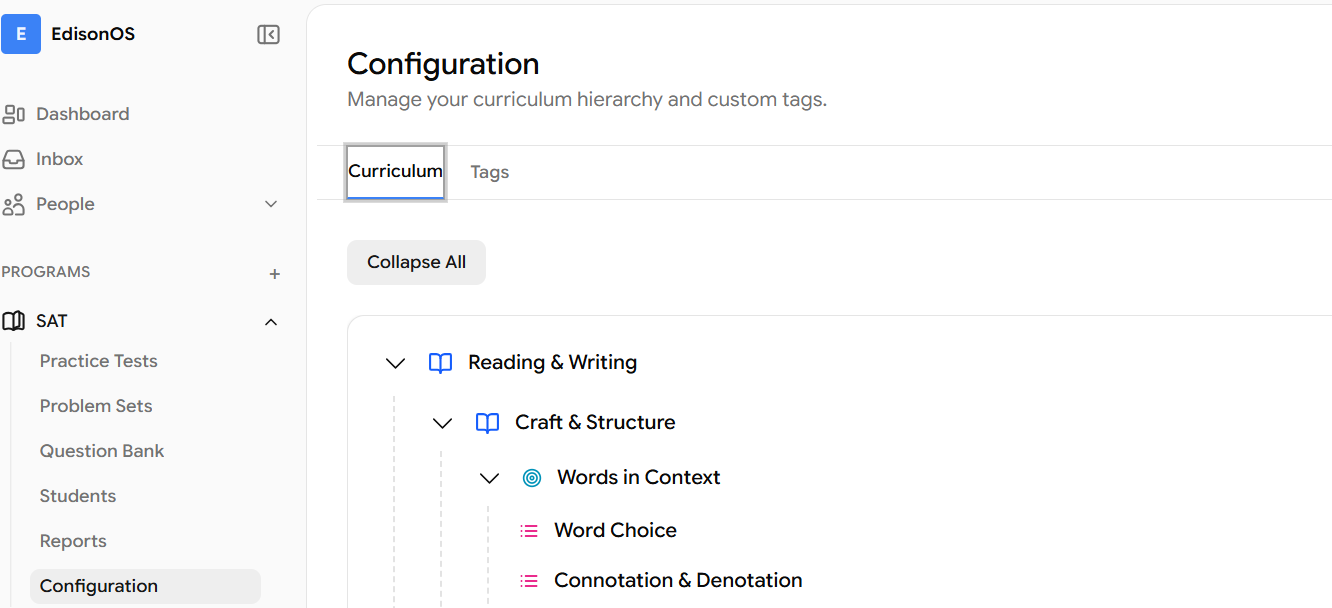Image resolution: width=1332 pixels, height=608 pixels.
Task: Click the Inbox tray icon
Action: (x=14, y=159)
